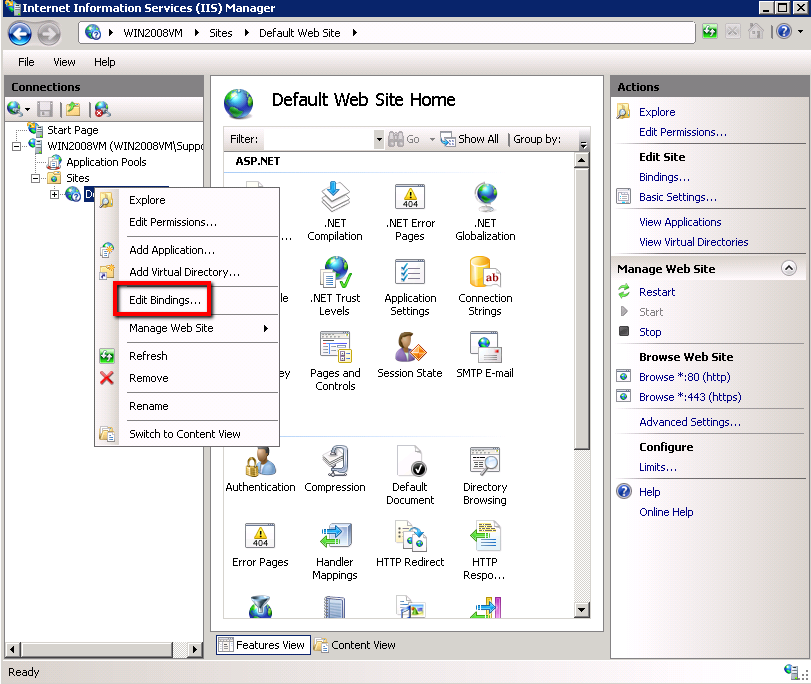Open .NET Trust Levels feature
Viewport: 811px width, 684px height.
click(x=335, y=287)
